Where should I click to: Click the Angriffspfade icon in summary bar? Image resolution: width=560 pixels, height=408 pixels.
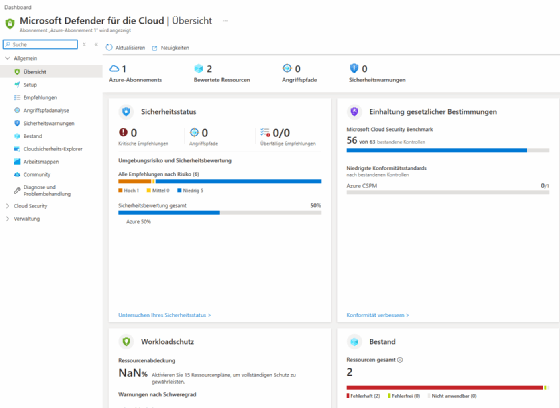pyautogui.click(x=287, y=68)
